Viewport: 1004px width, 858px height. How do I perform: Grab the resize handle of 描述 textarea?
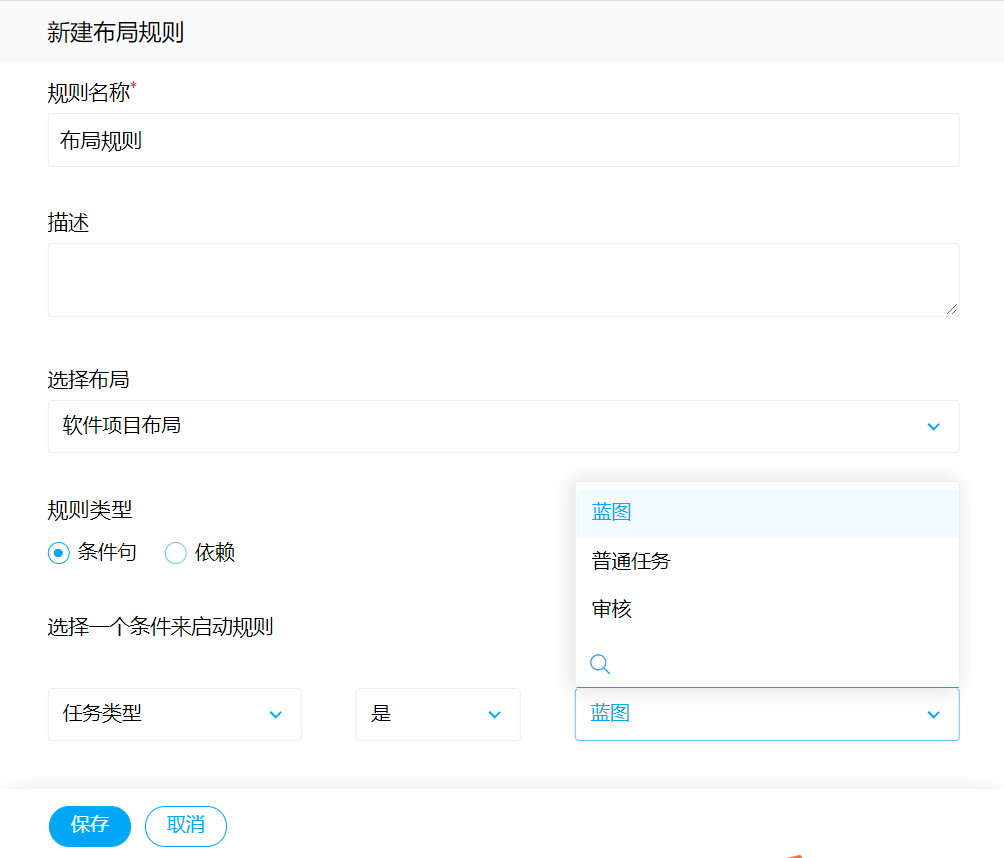coord(951,309)
